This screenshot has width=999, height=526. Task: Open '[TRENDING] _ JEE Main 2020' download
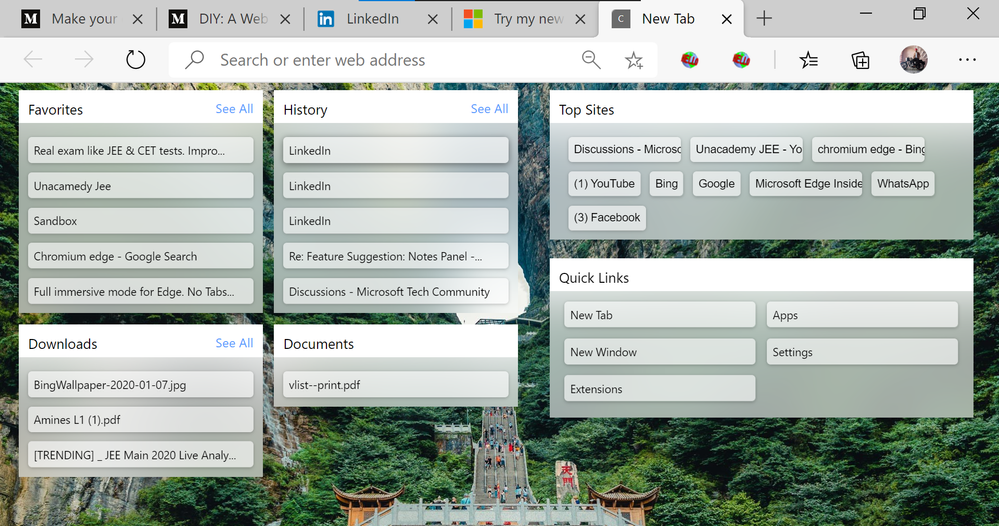141,455
